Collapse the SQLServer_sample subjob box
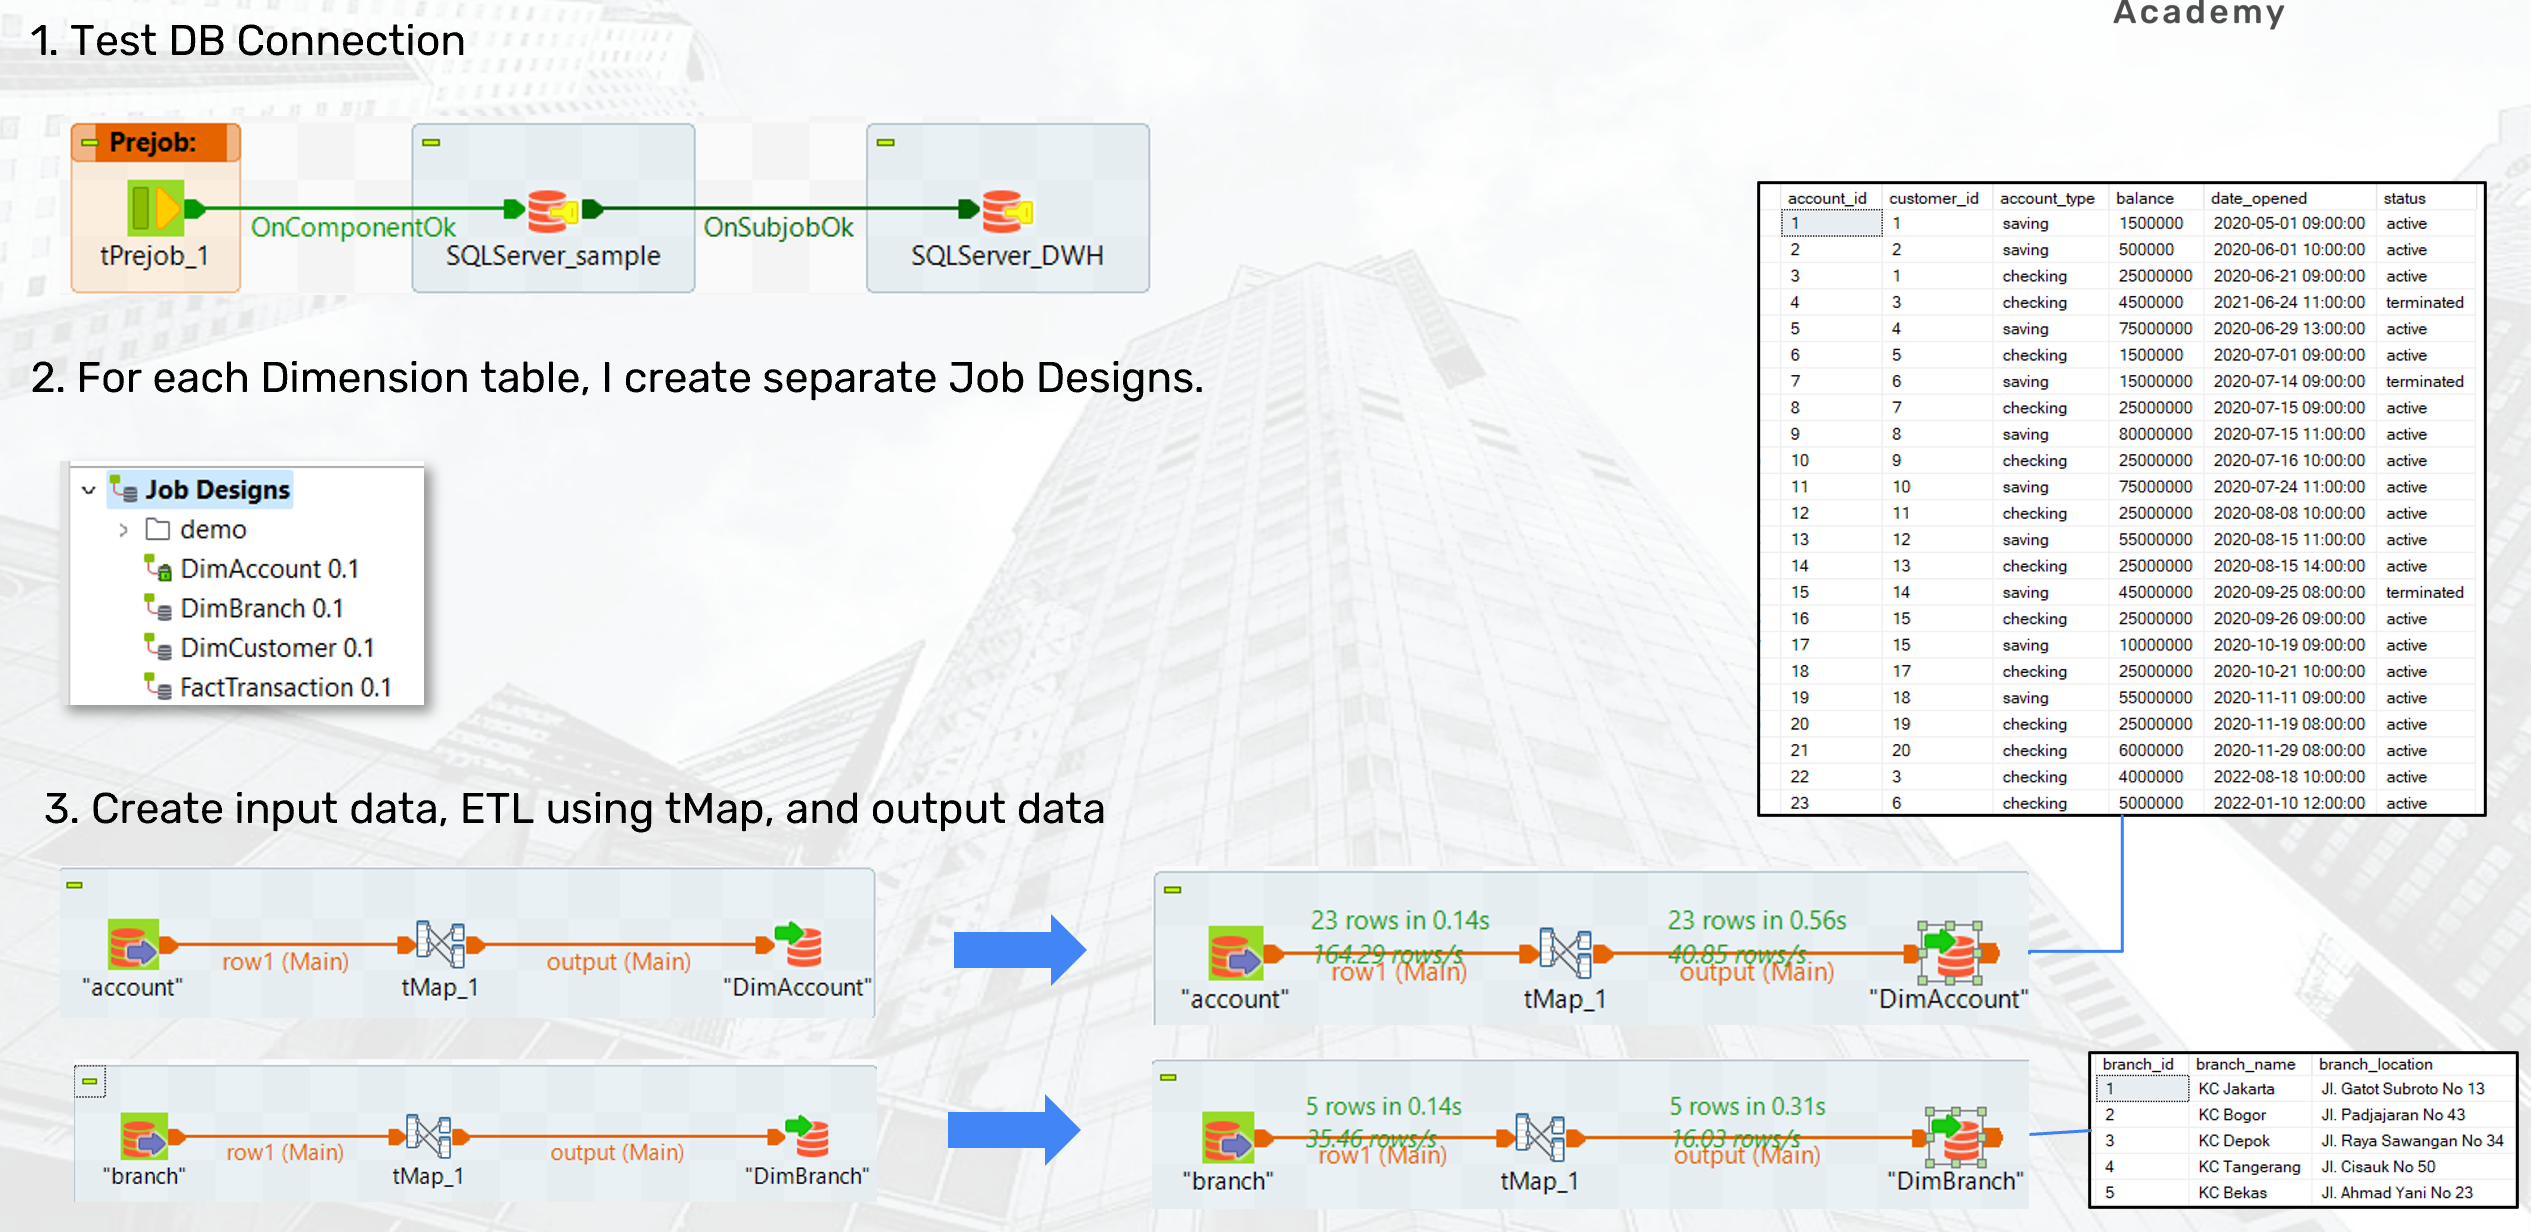This screenshot has width=2531, height=1232. pyautogui.click(x=431, y=142)
